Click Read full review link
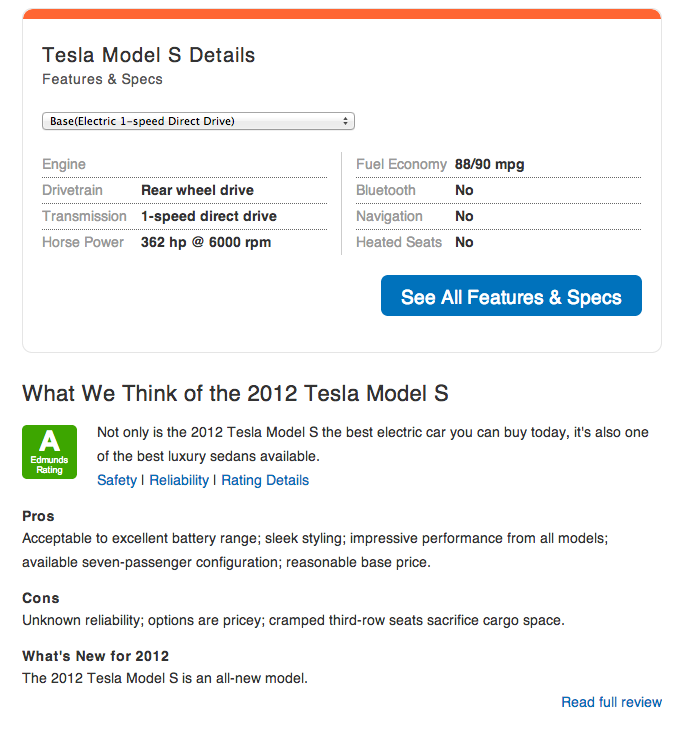 [611, 702]
